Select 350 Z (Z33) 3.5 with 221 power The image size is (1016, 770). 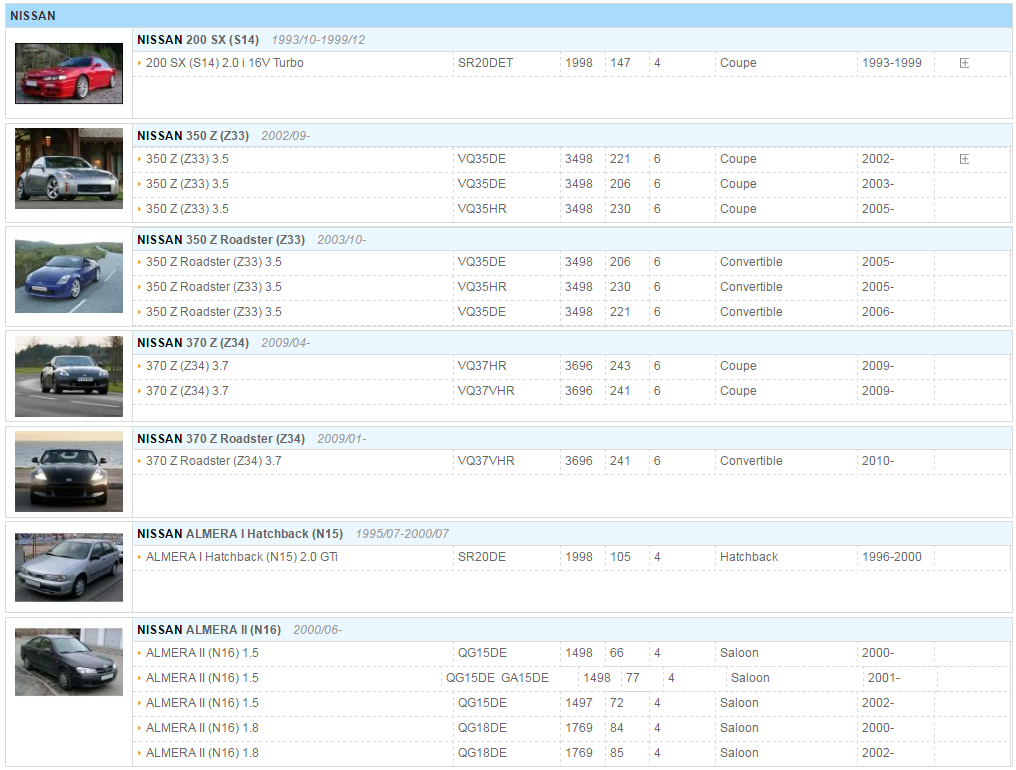[187, 159]
